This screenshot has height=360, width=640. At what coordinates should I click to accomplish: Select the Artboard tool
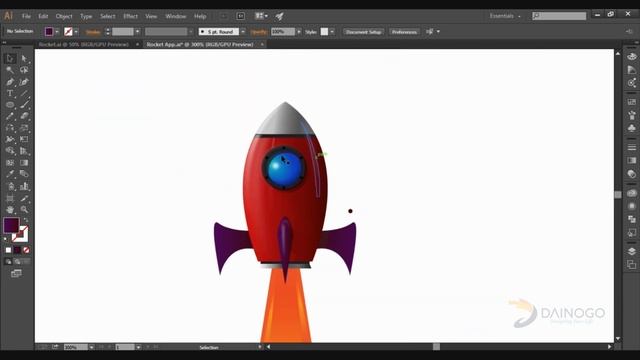point(10,198)
